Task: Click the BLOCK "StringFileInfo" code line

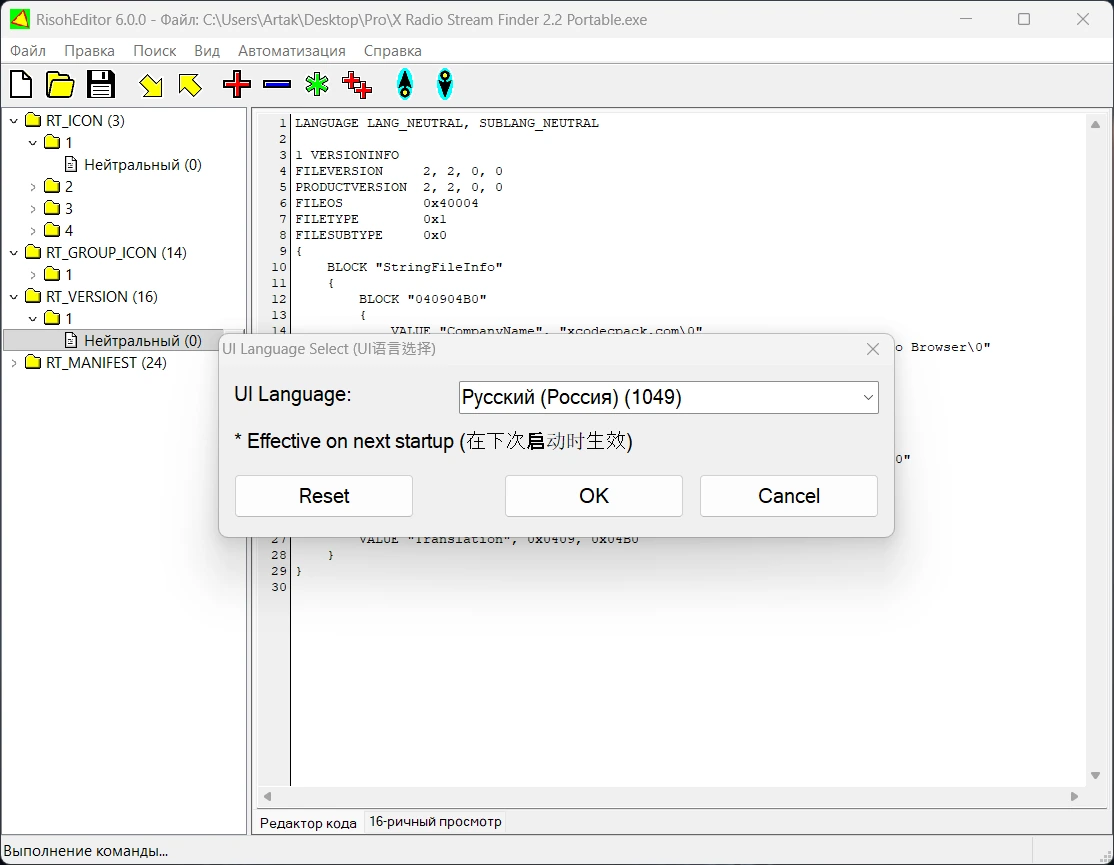Action: (415, 267)
